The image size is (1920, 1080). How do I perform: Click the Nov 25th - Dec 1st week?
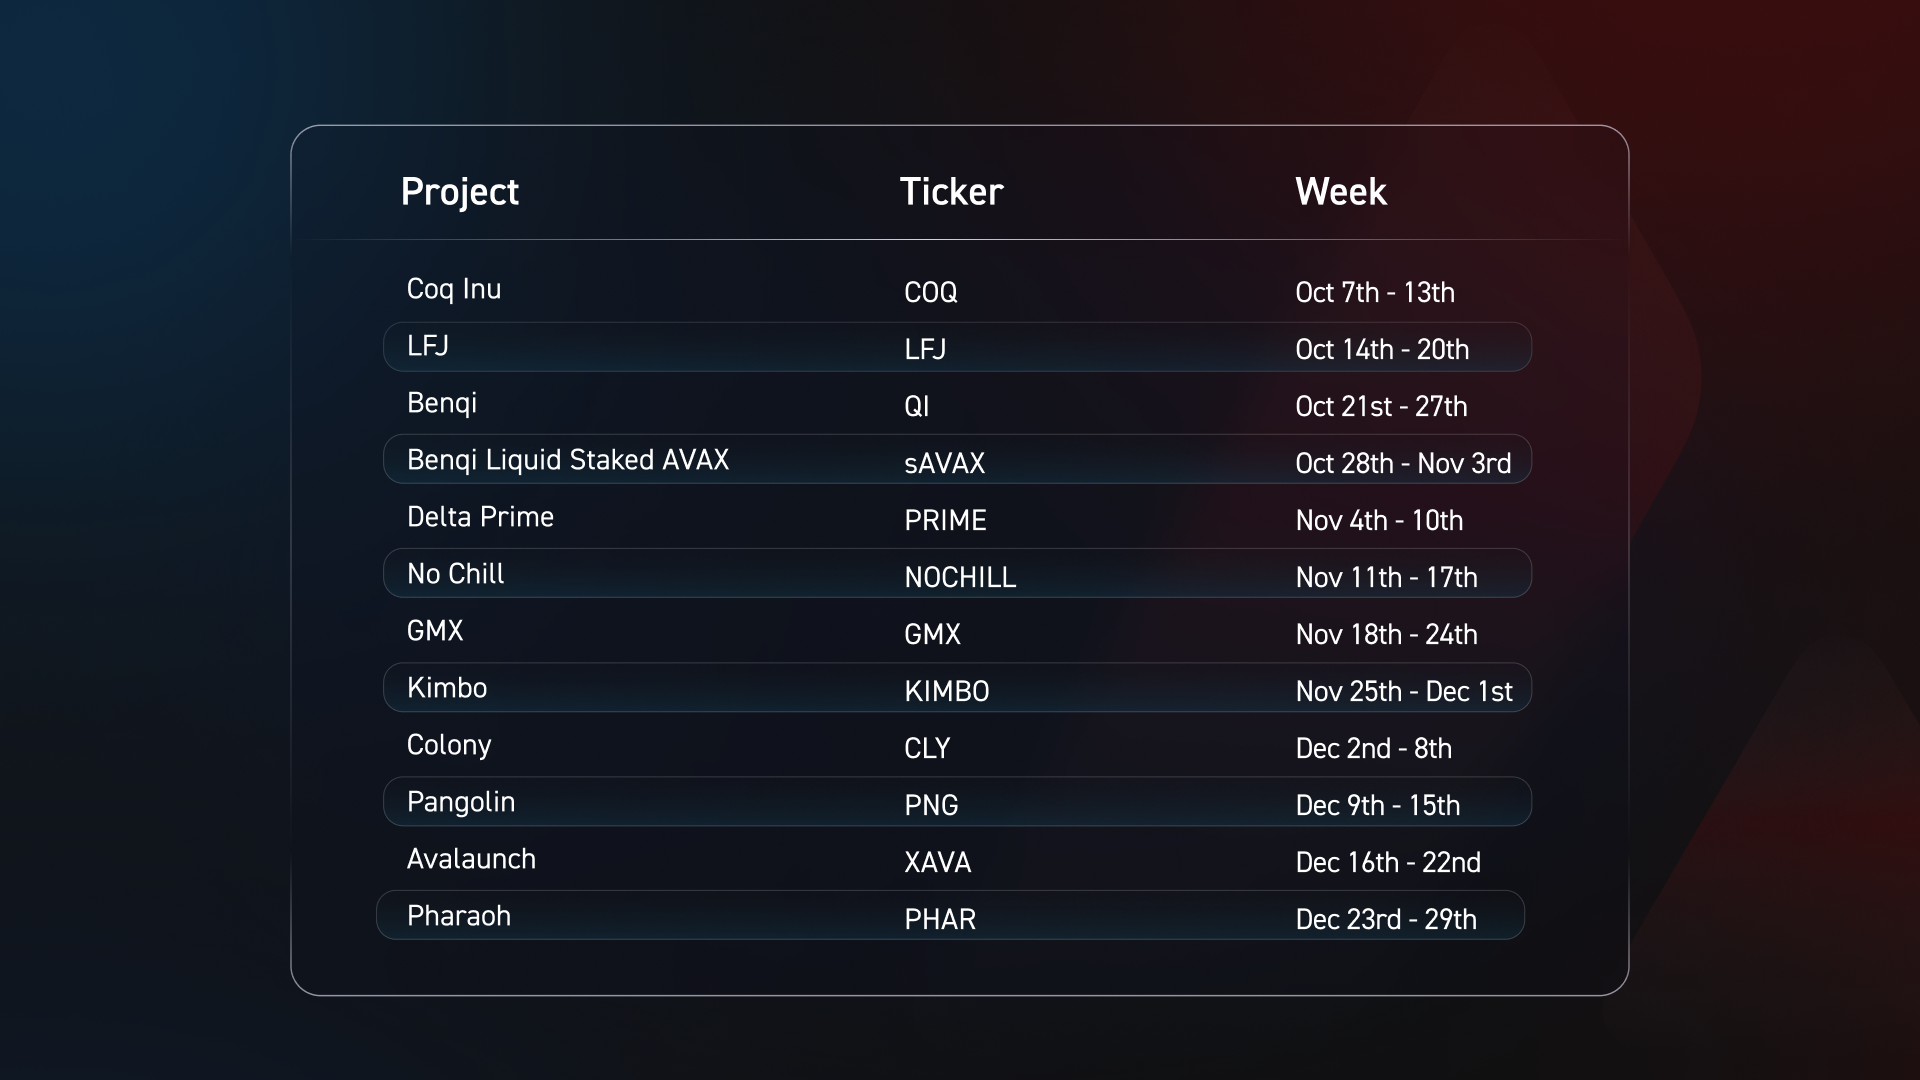1404,691
